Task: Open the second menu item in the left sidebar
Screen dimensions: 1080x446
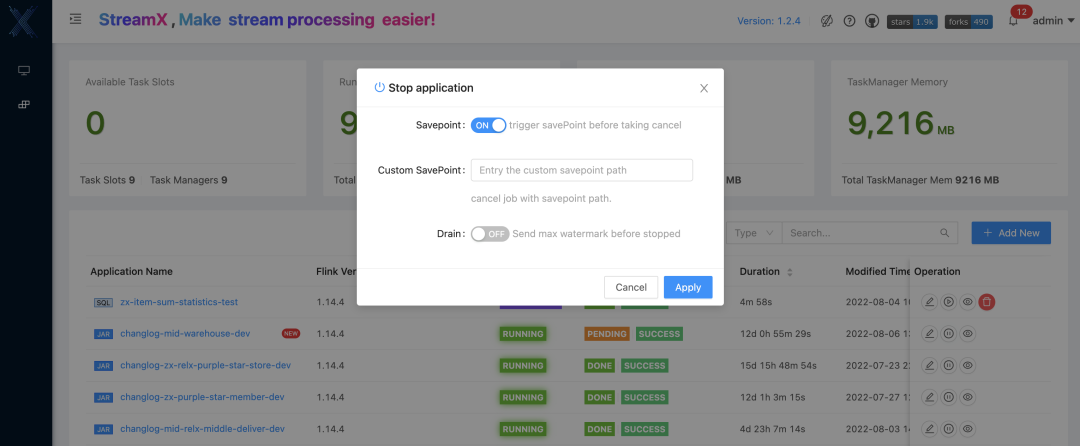Action: coord(24,105)
